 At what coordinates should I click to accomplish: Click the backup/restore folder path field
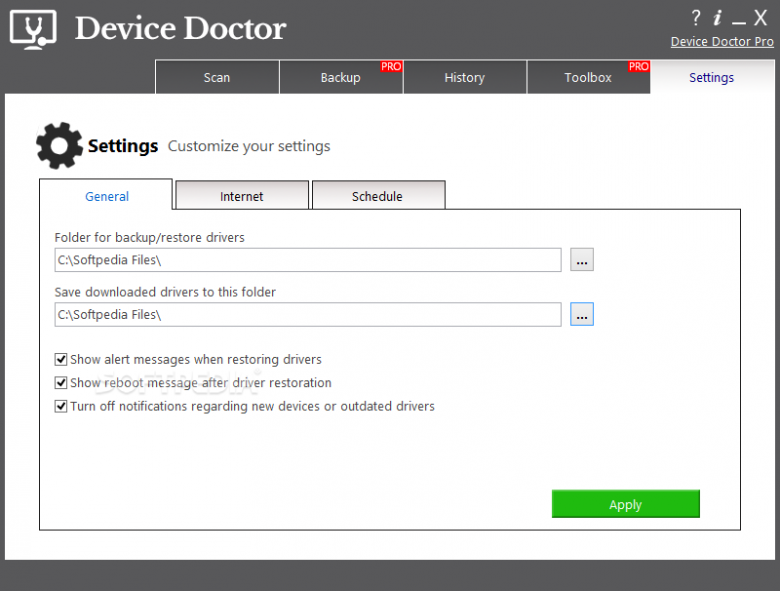[308, 260]
